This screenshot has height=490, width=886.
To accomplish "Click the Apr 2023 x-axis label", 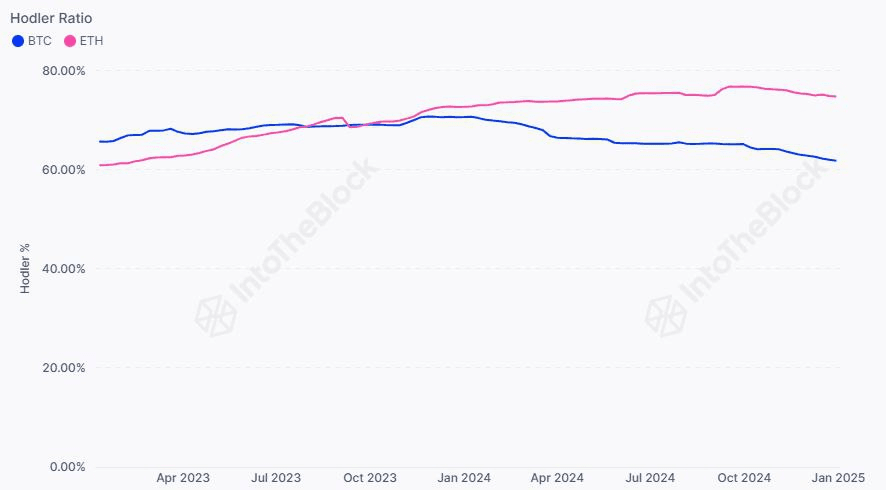I will click(183, 478).
